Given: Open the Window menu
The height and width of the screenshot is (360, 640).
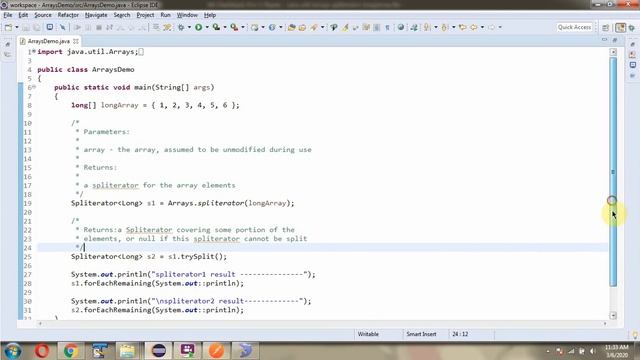Looking at the screenshot, I should (x=187, y=15).
